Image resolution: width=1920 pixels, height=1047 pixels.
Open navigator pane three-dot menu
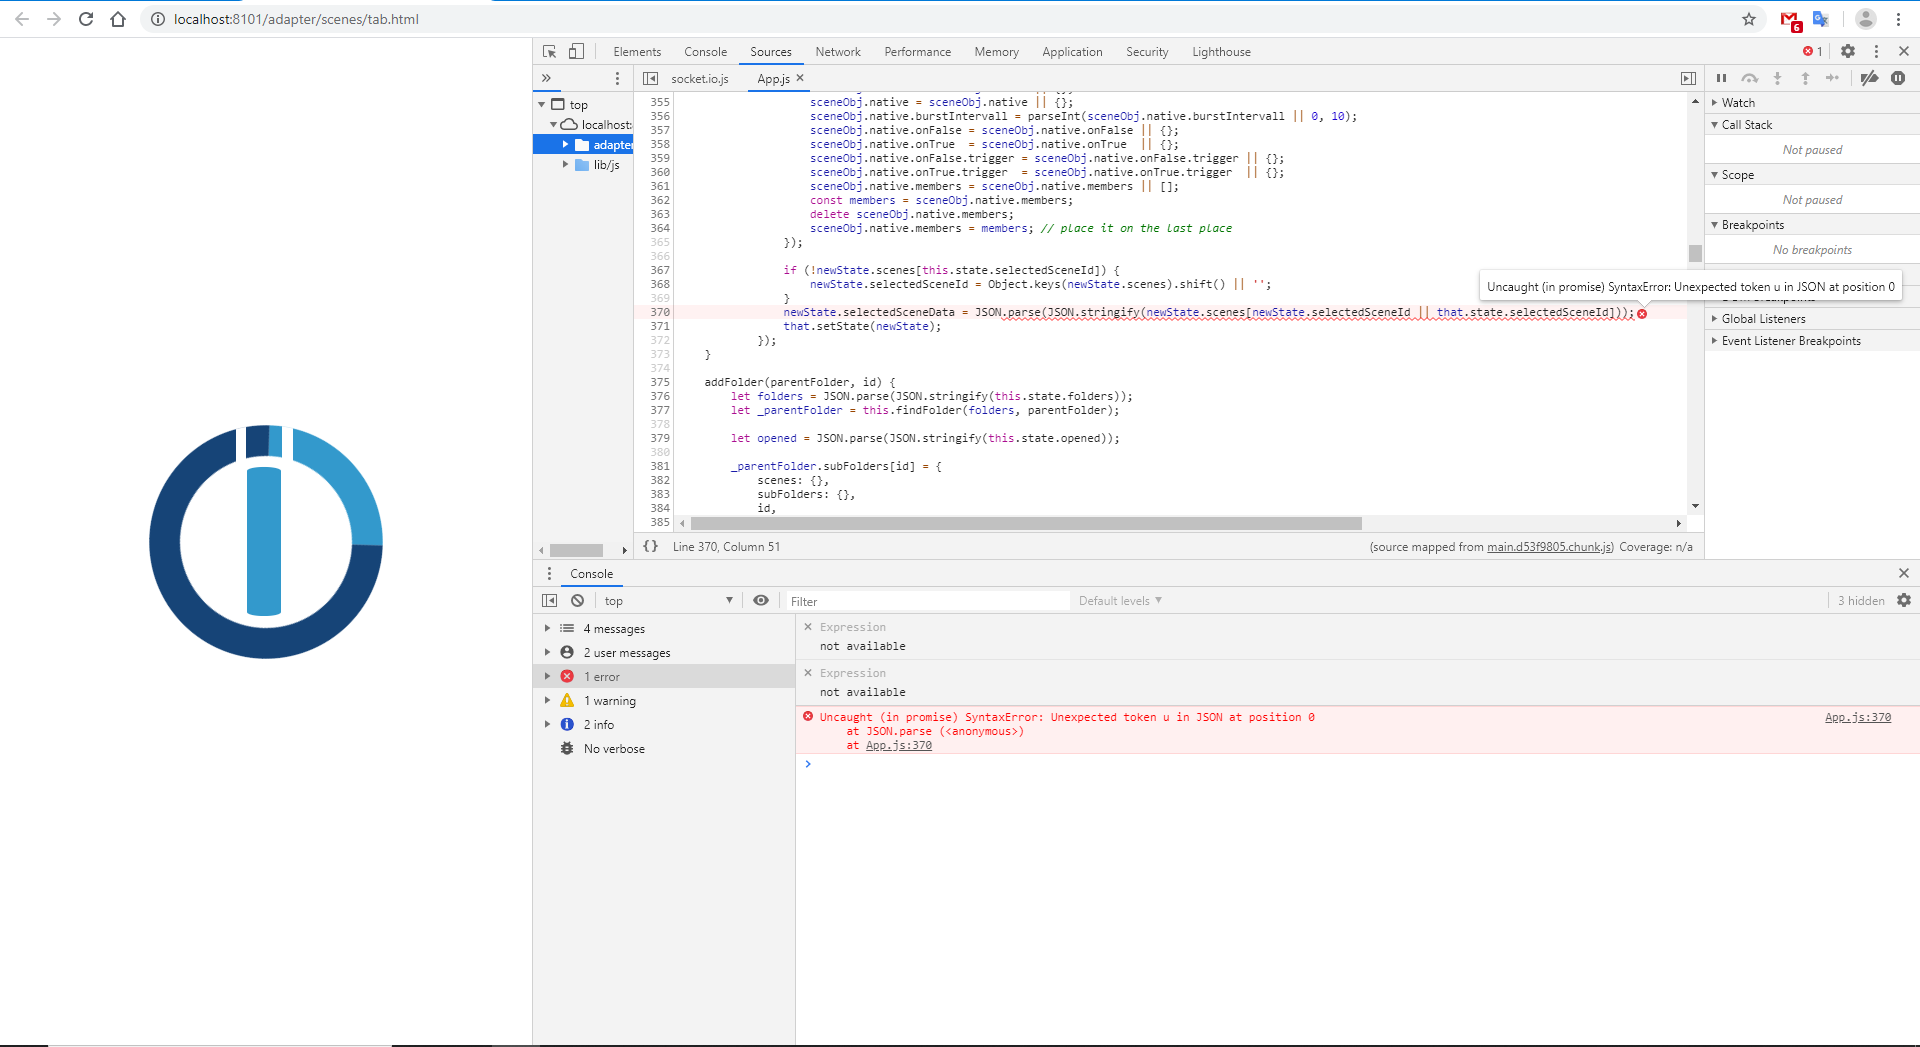click(x=617, y=78)
